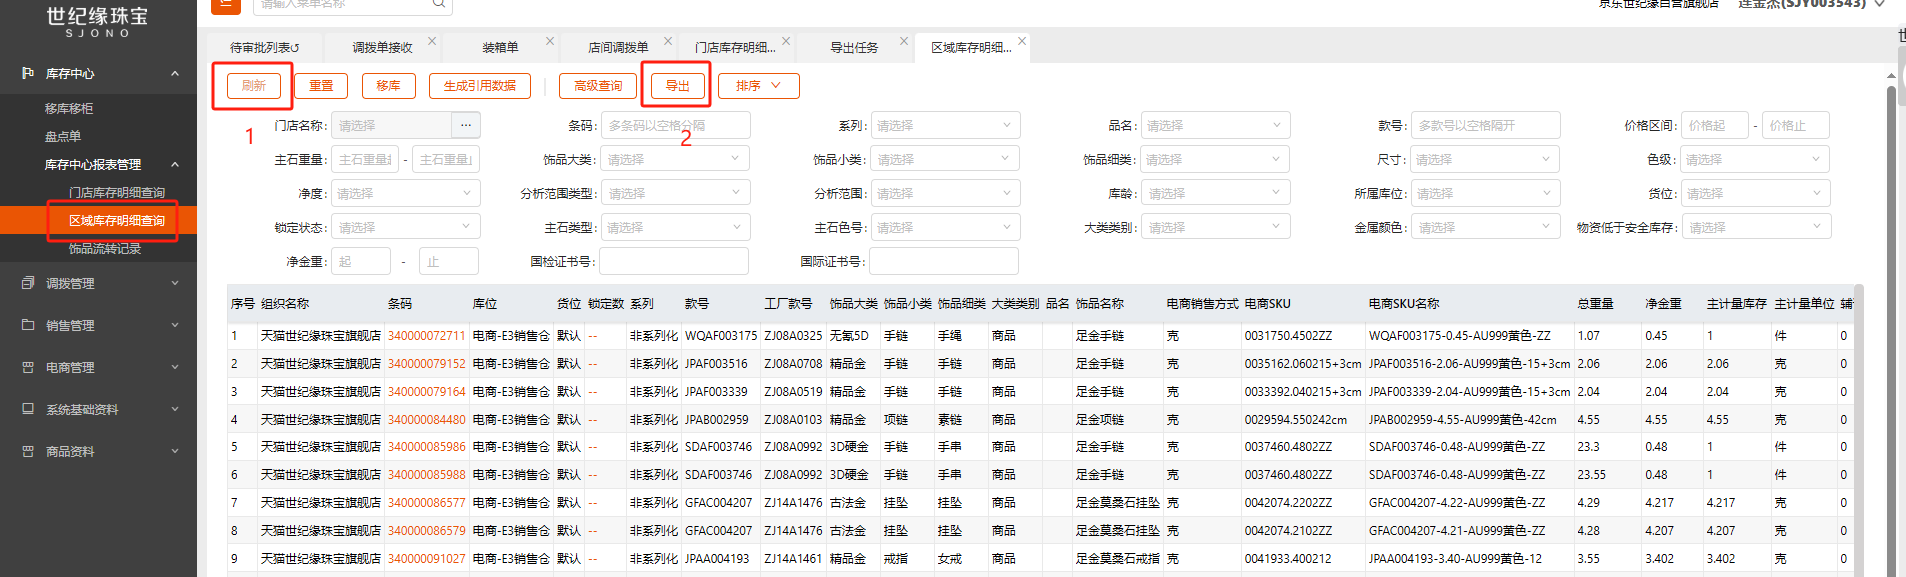Click the 系统基础资料 monitor icon

click(x=28, y=409)
